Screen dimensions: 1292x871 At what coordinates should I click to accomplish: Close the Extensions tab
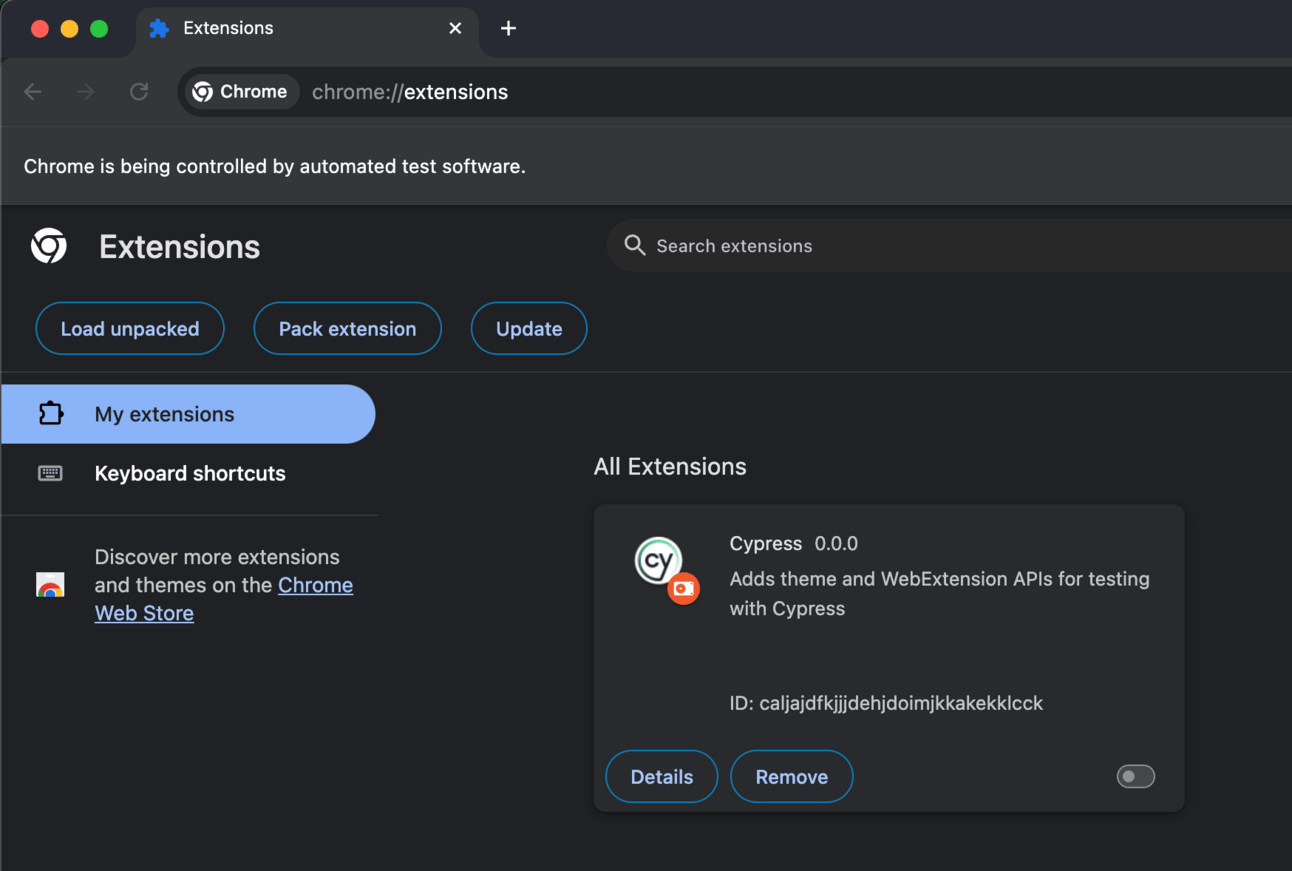pos(455,28)
